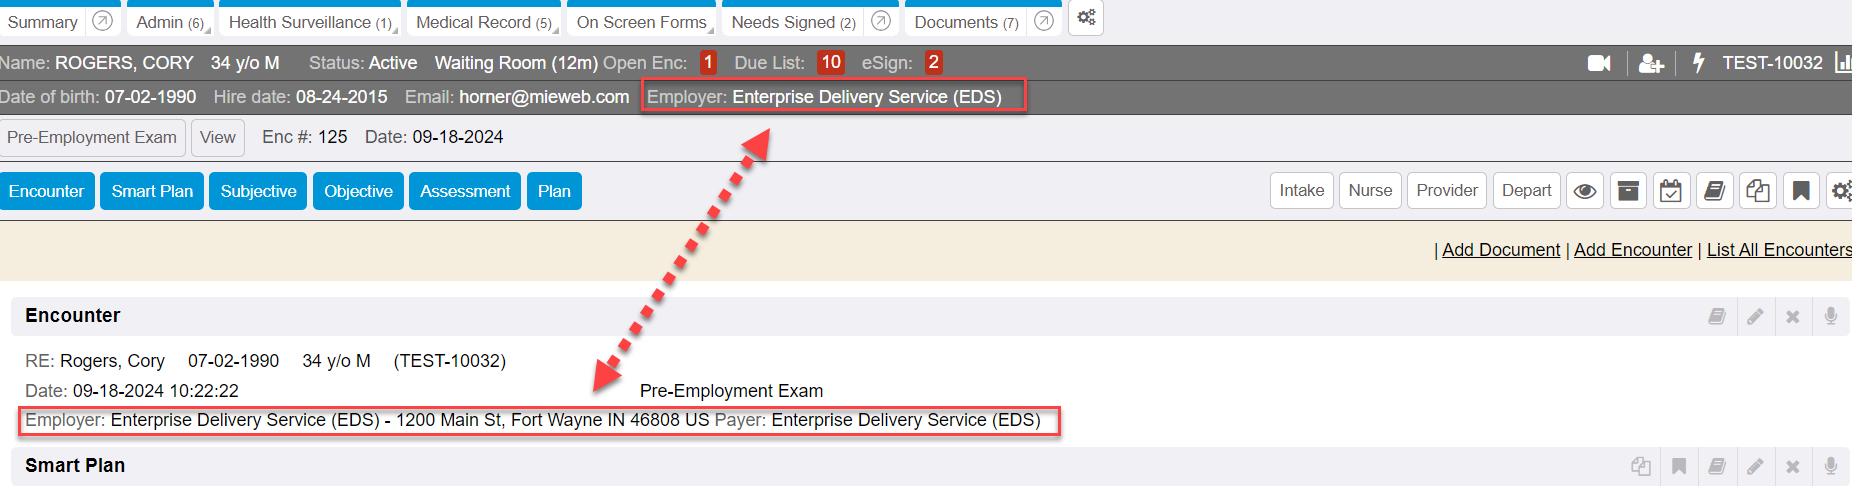Click the X icon in Smart Plan header

coord(1793,466)
